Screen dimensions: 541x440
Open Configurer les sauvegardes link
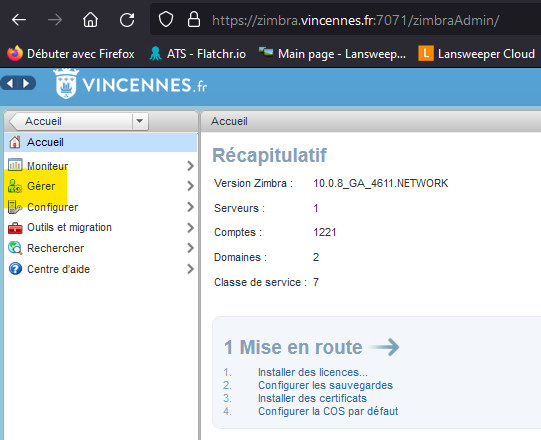pyautogui.click(x=325, y=385)
